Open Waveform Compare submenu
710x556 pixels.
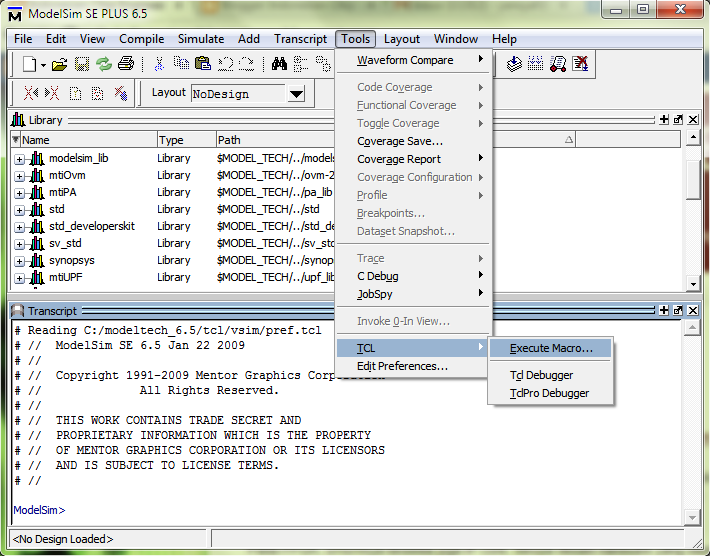pyautogui.click(x=413, y=60)
